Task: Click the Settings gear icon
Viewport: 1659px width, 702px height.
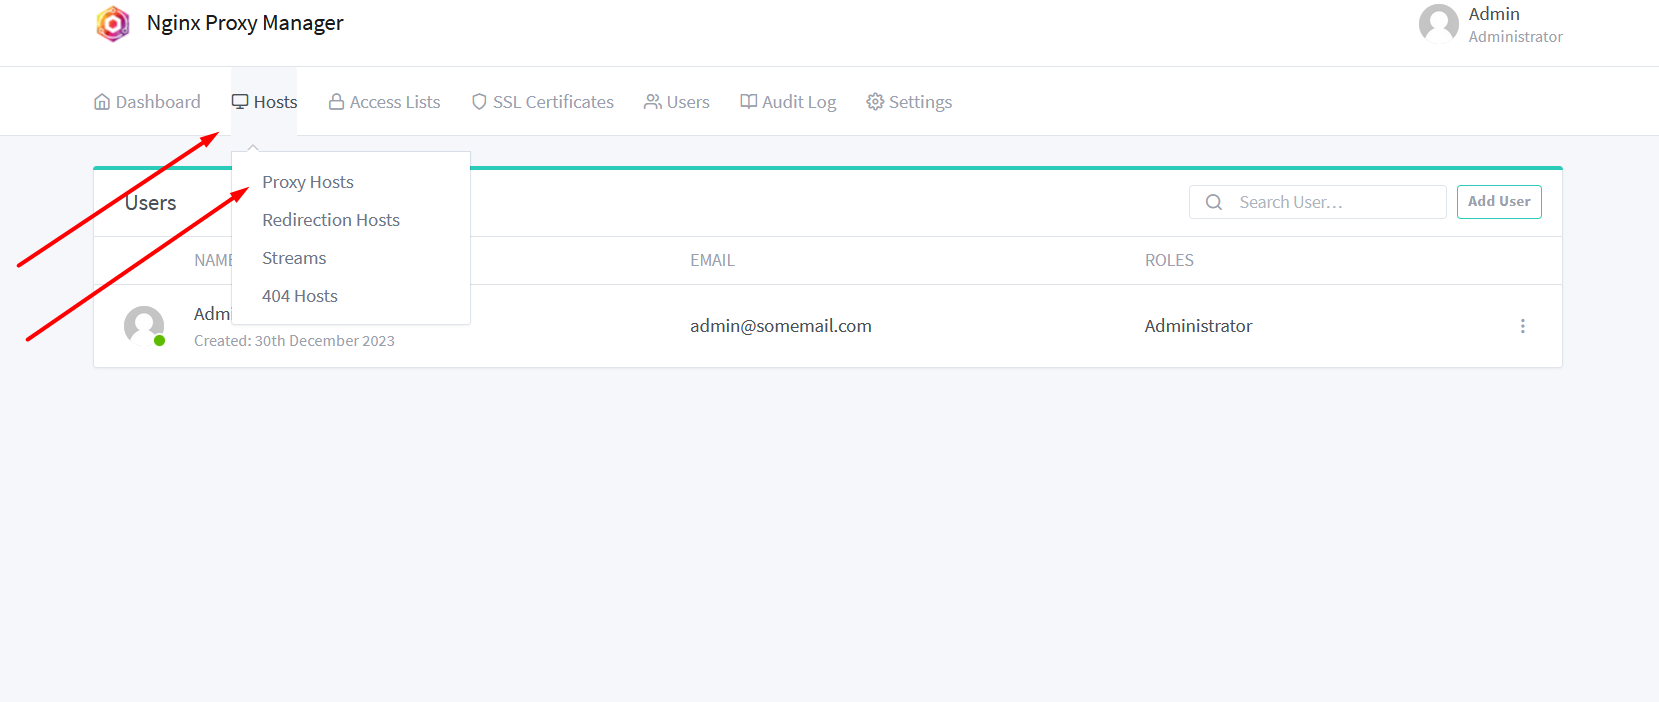Action: (875, 102)
